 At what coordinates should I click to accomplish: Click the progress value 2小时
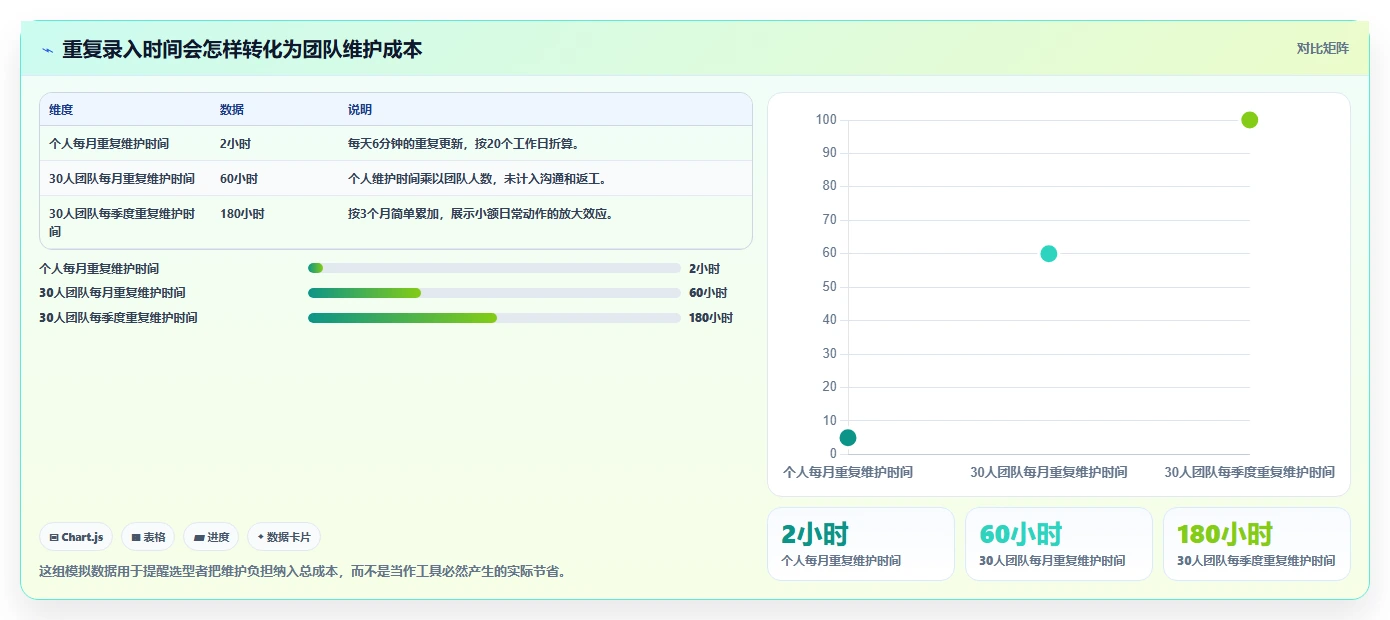coord(704,268)
